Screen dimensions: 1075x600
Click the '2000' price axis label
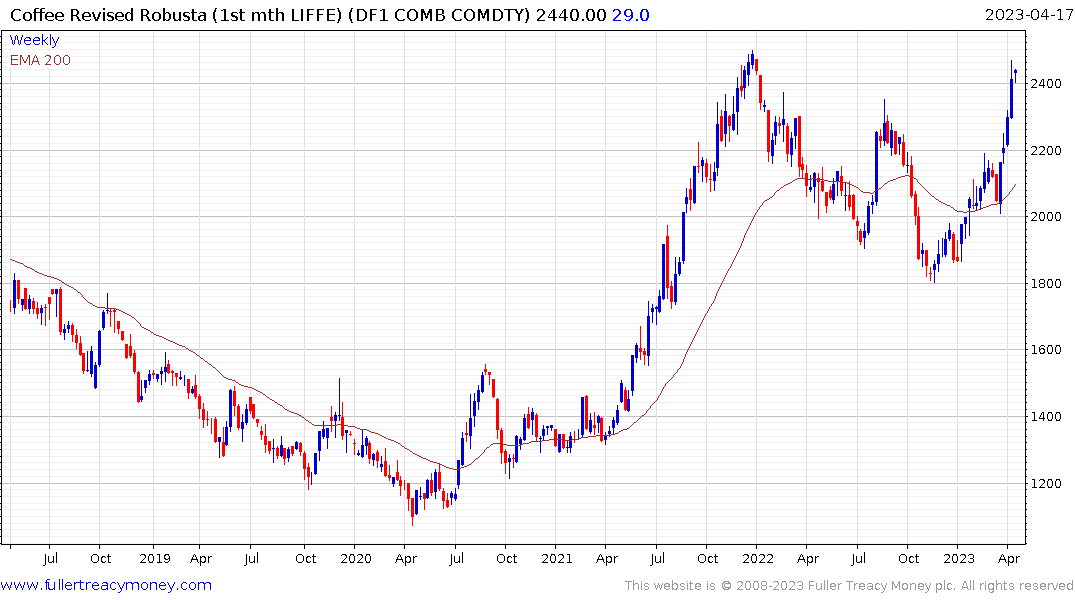pyautogui.click(x=1046, y=217)
